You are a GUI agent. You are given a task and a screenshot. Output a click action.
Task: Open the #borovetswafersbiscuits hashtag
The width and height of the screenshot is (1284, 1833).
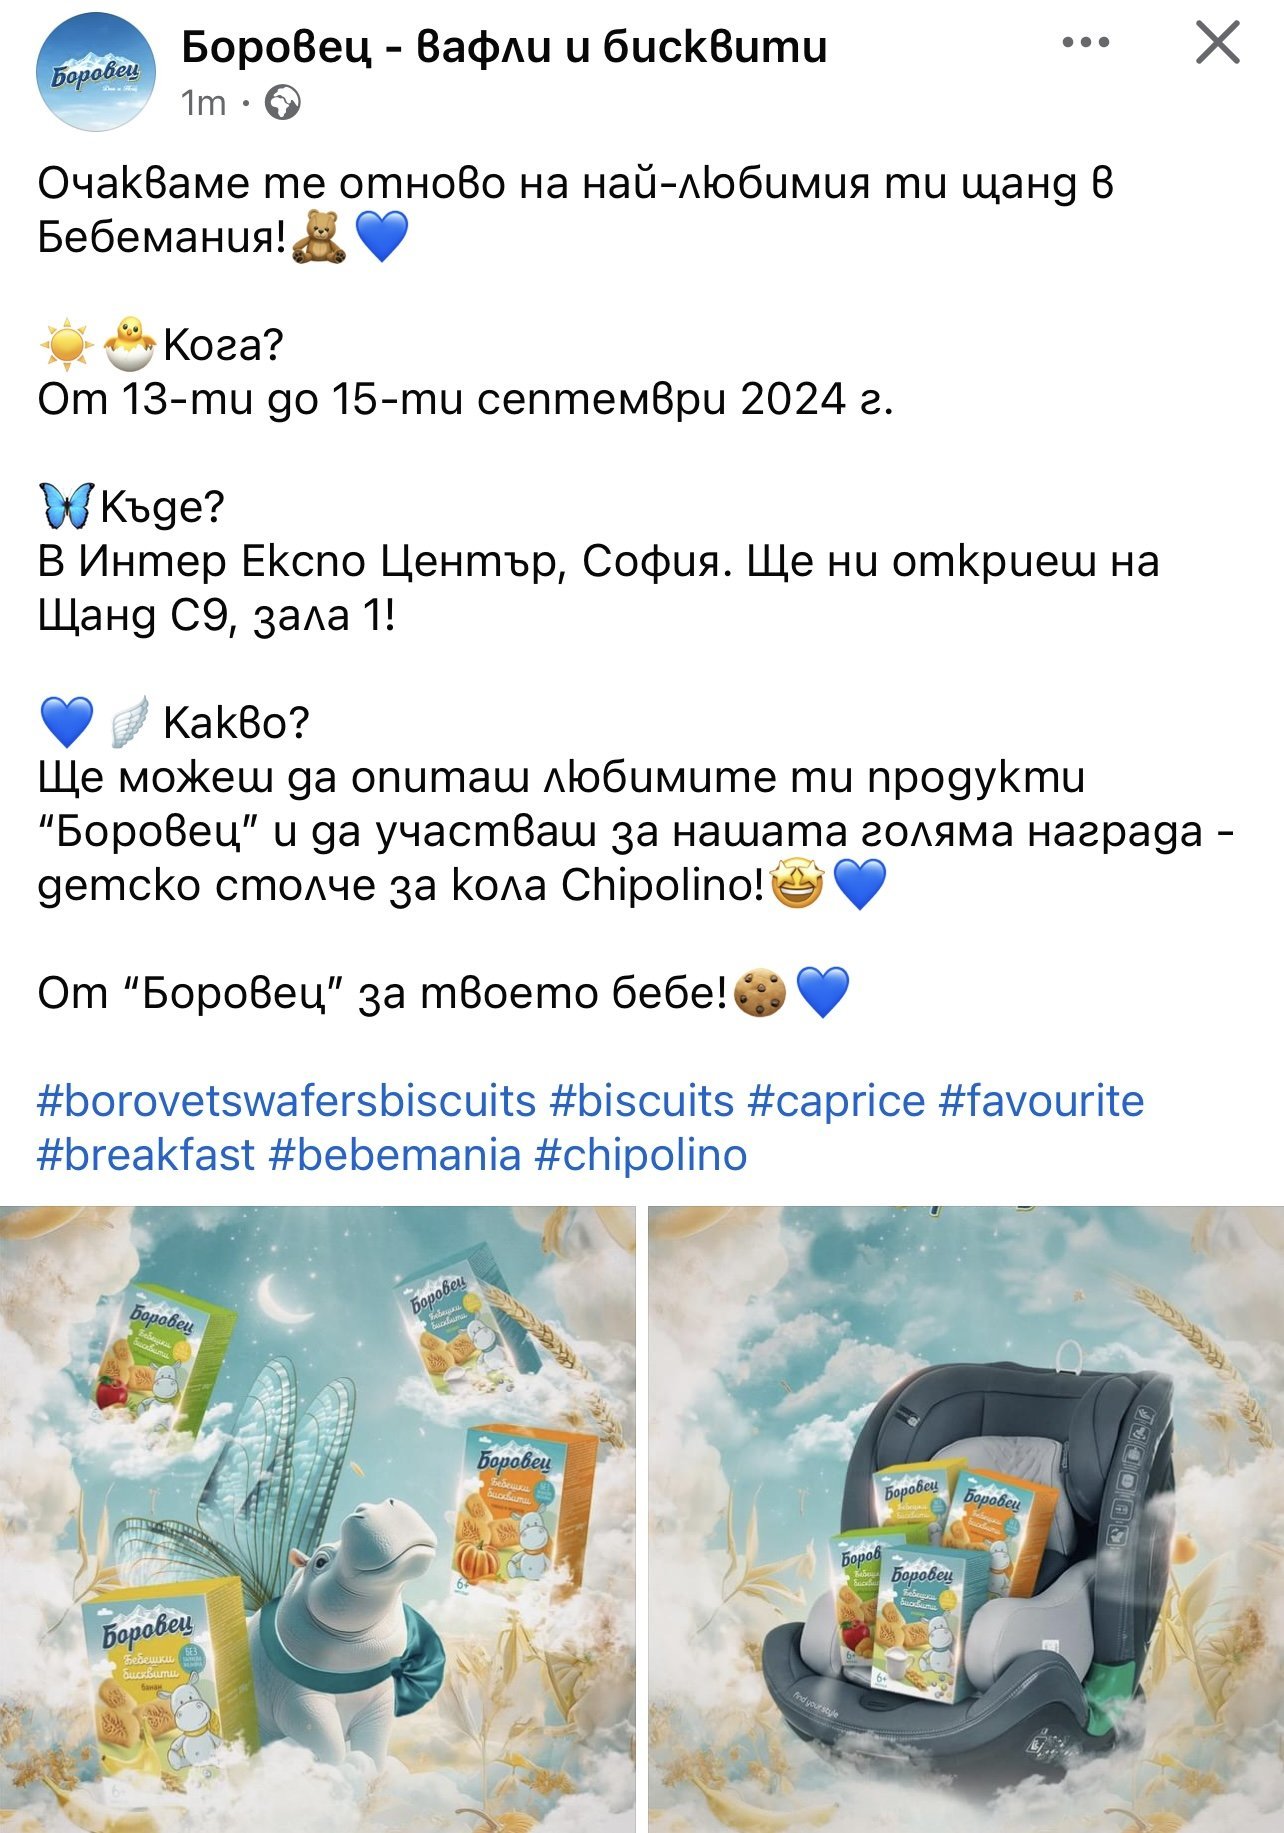click(x=287, y=1101)
